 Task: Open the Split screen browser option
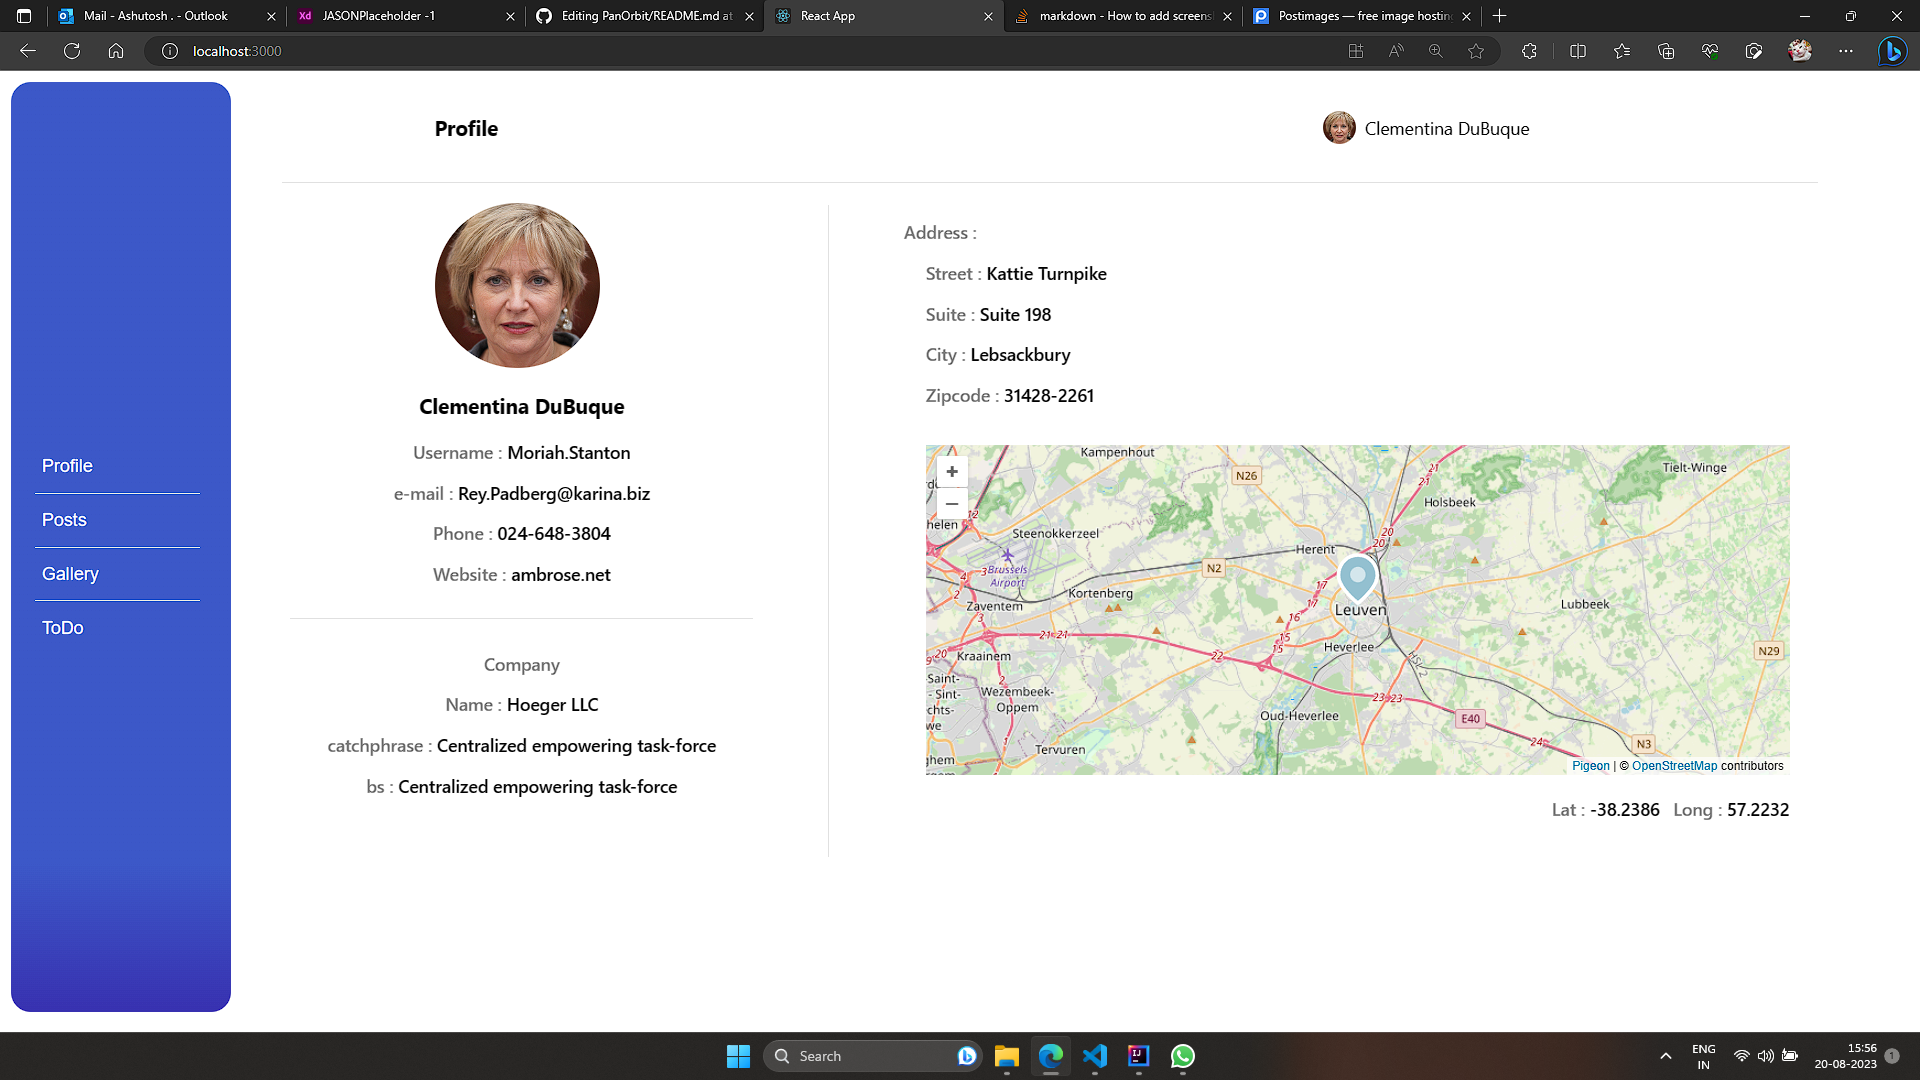pyautogui.click(x=1578, y=51)
